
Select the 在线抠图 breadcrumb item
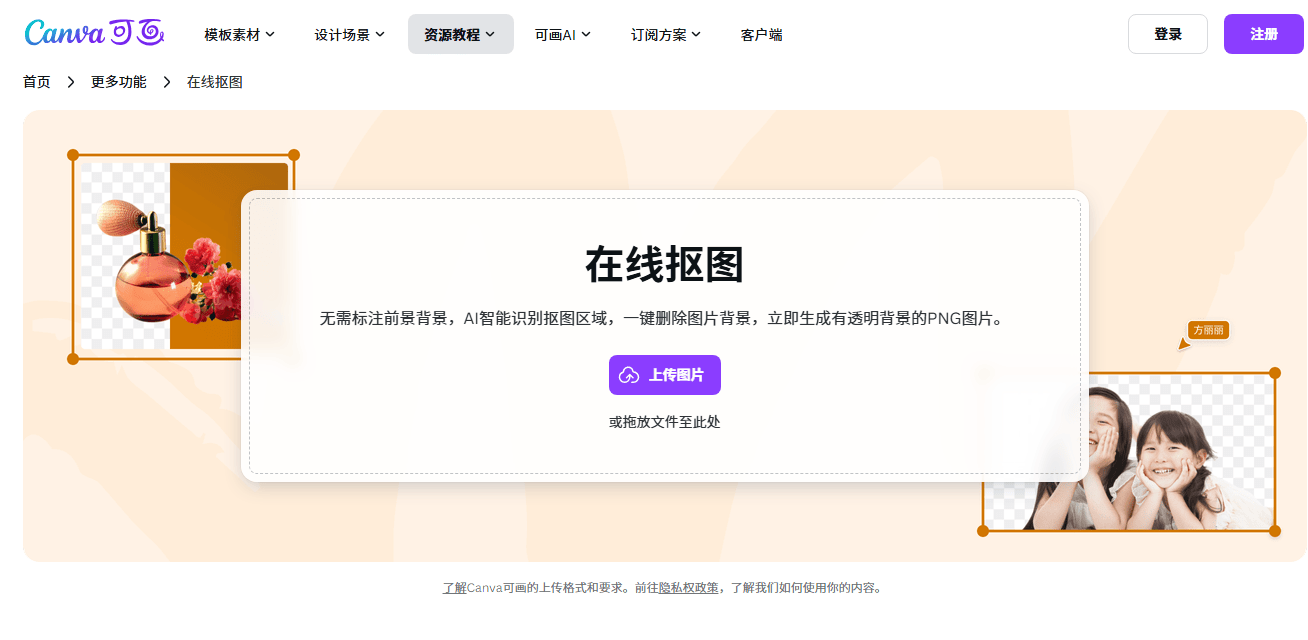[214, 82]
